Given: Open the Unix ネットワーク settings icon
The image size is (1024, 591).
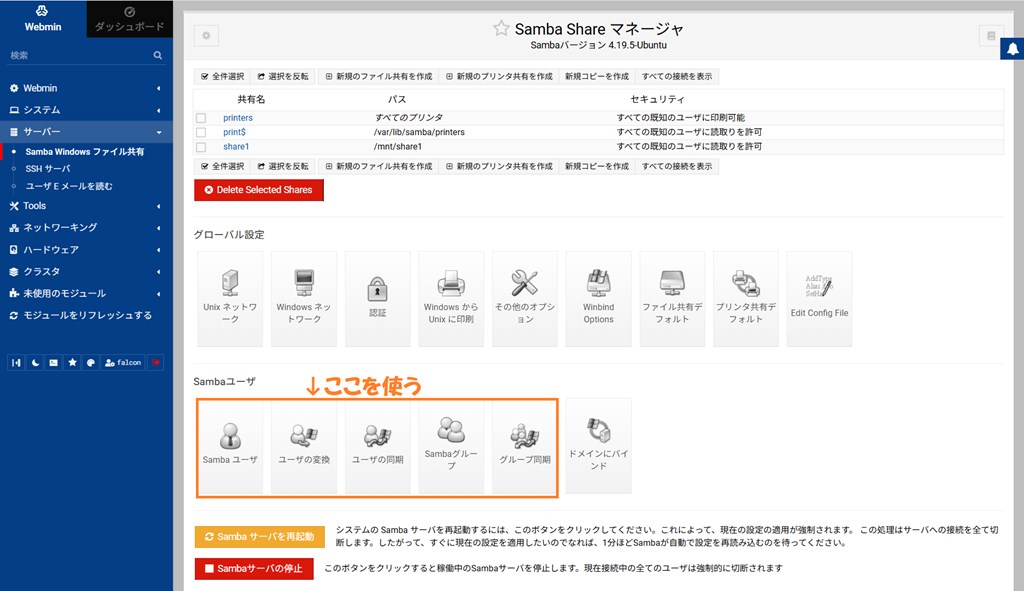Looking at the screenshot, I should pyautogui.click(x=230, y=298).
